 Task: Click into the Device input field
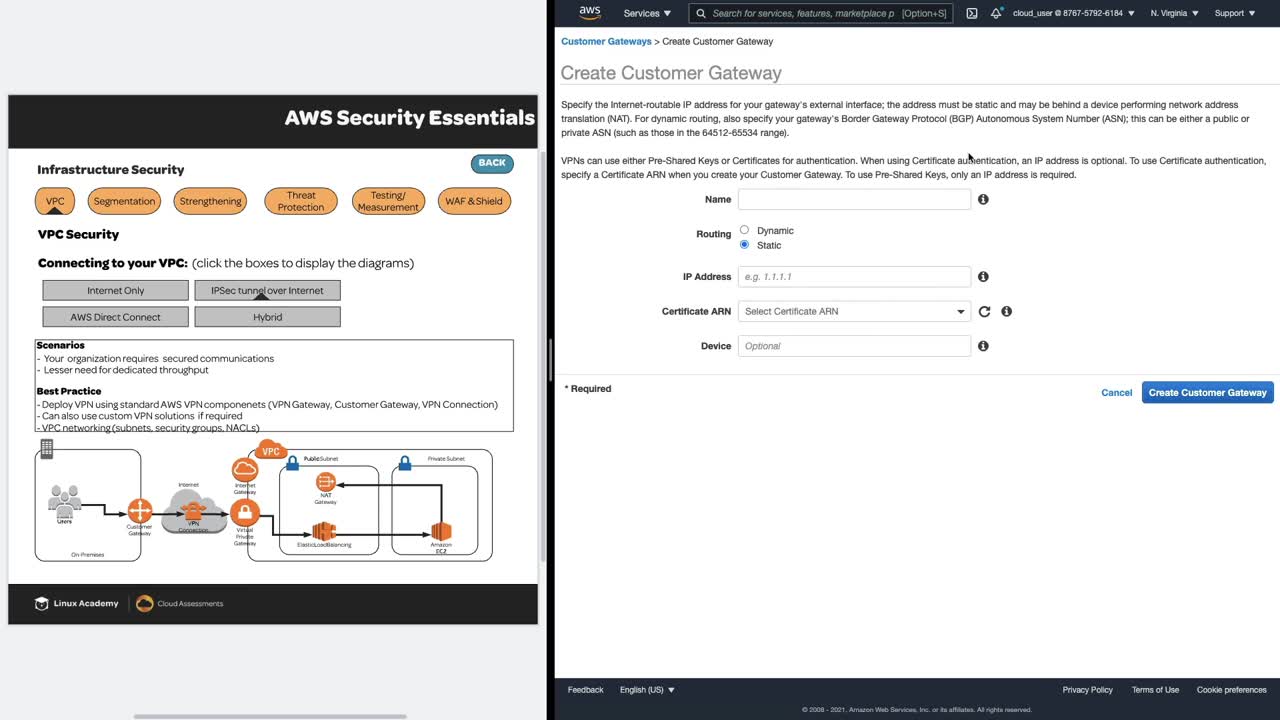(x=854, y=346)
